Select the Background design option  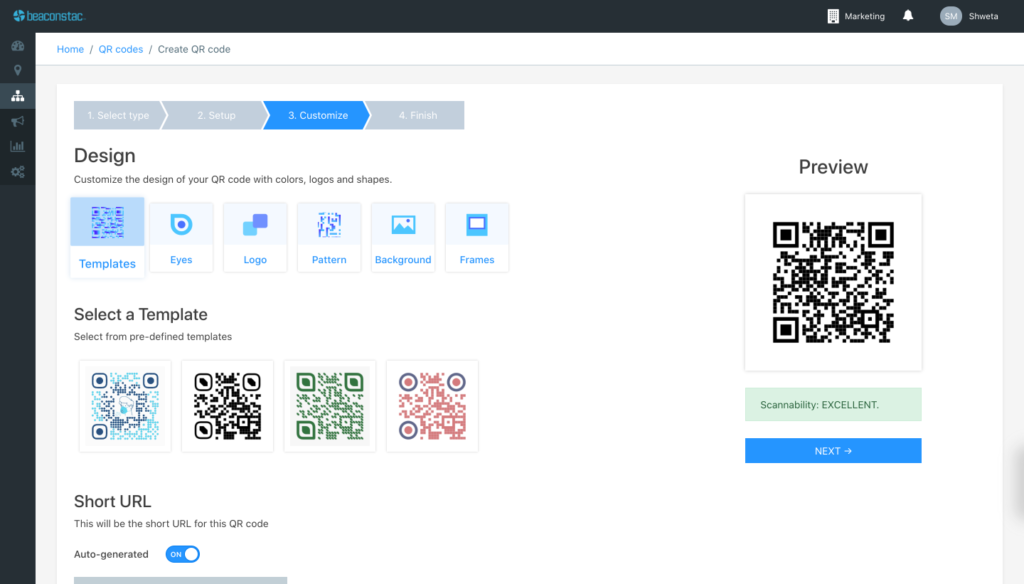pos(403,237)
